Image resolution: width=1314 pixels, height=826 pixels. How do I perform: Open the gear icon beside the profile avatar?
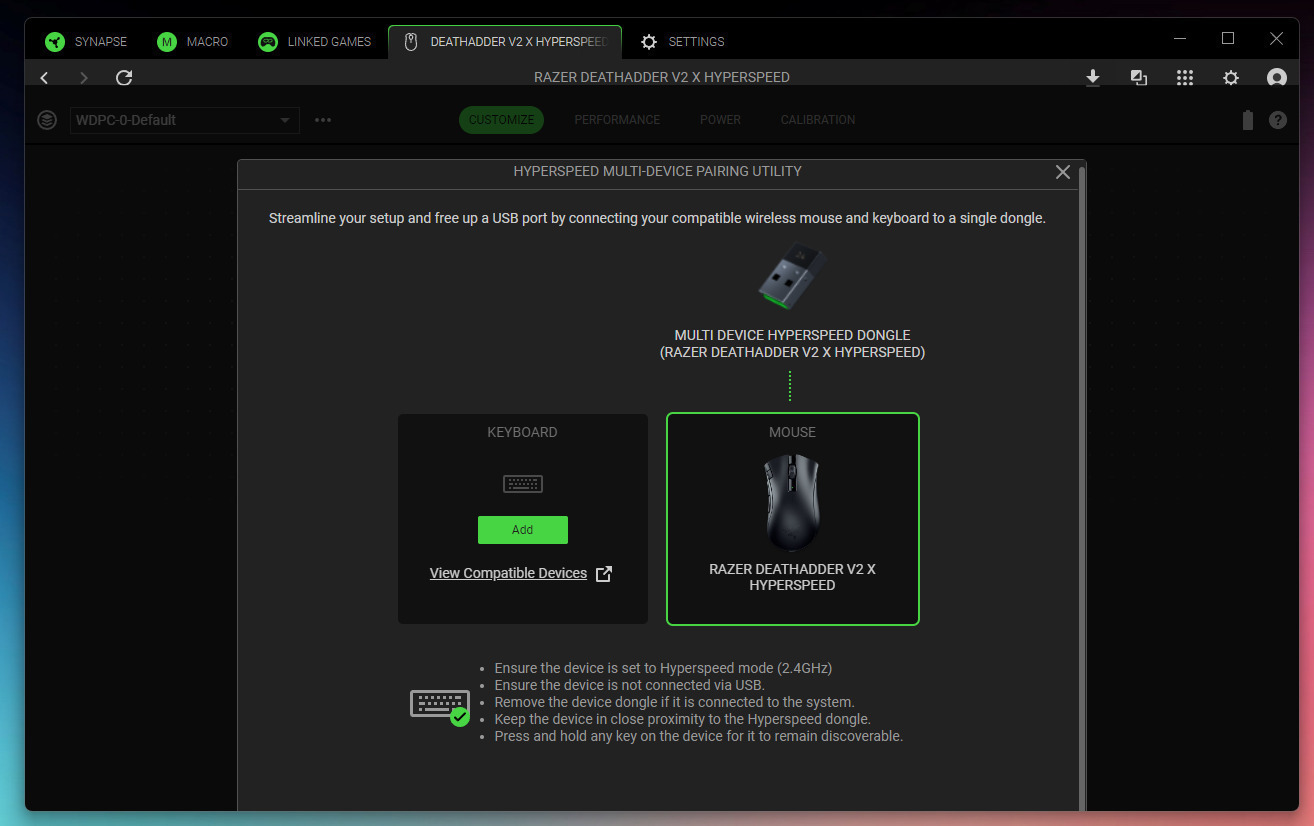tap(1231, 78)
